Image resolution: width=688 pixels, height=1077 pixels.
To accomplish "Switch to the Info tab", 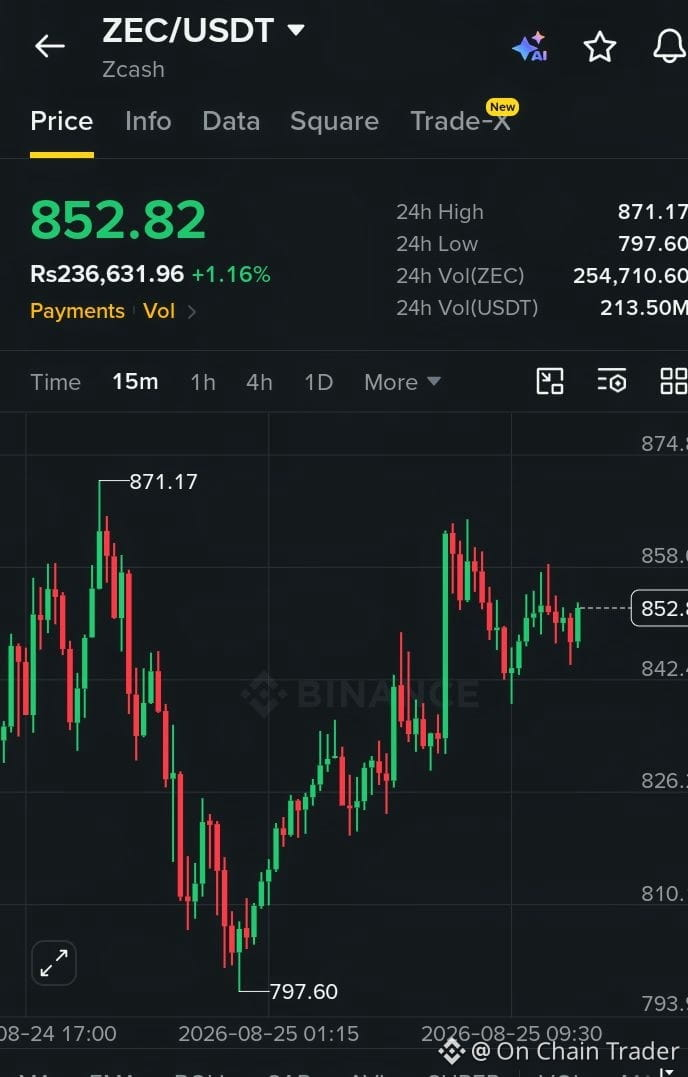I will (148, 122).
